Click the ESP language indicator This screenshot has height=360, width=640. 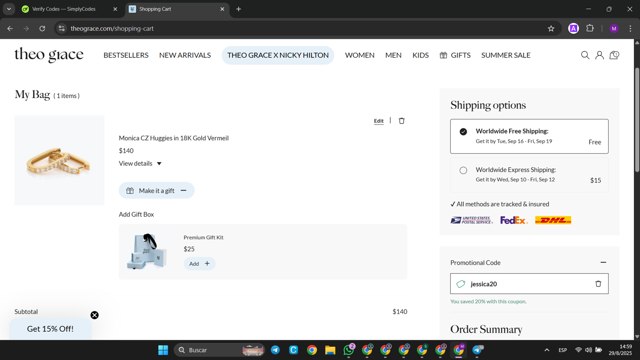[x=562, y=350]
